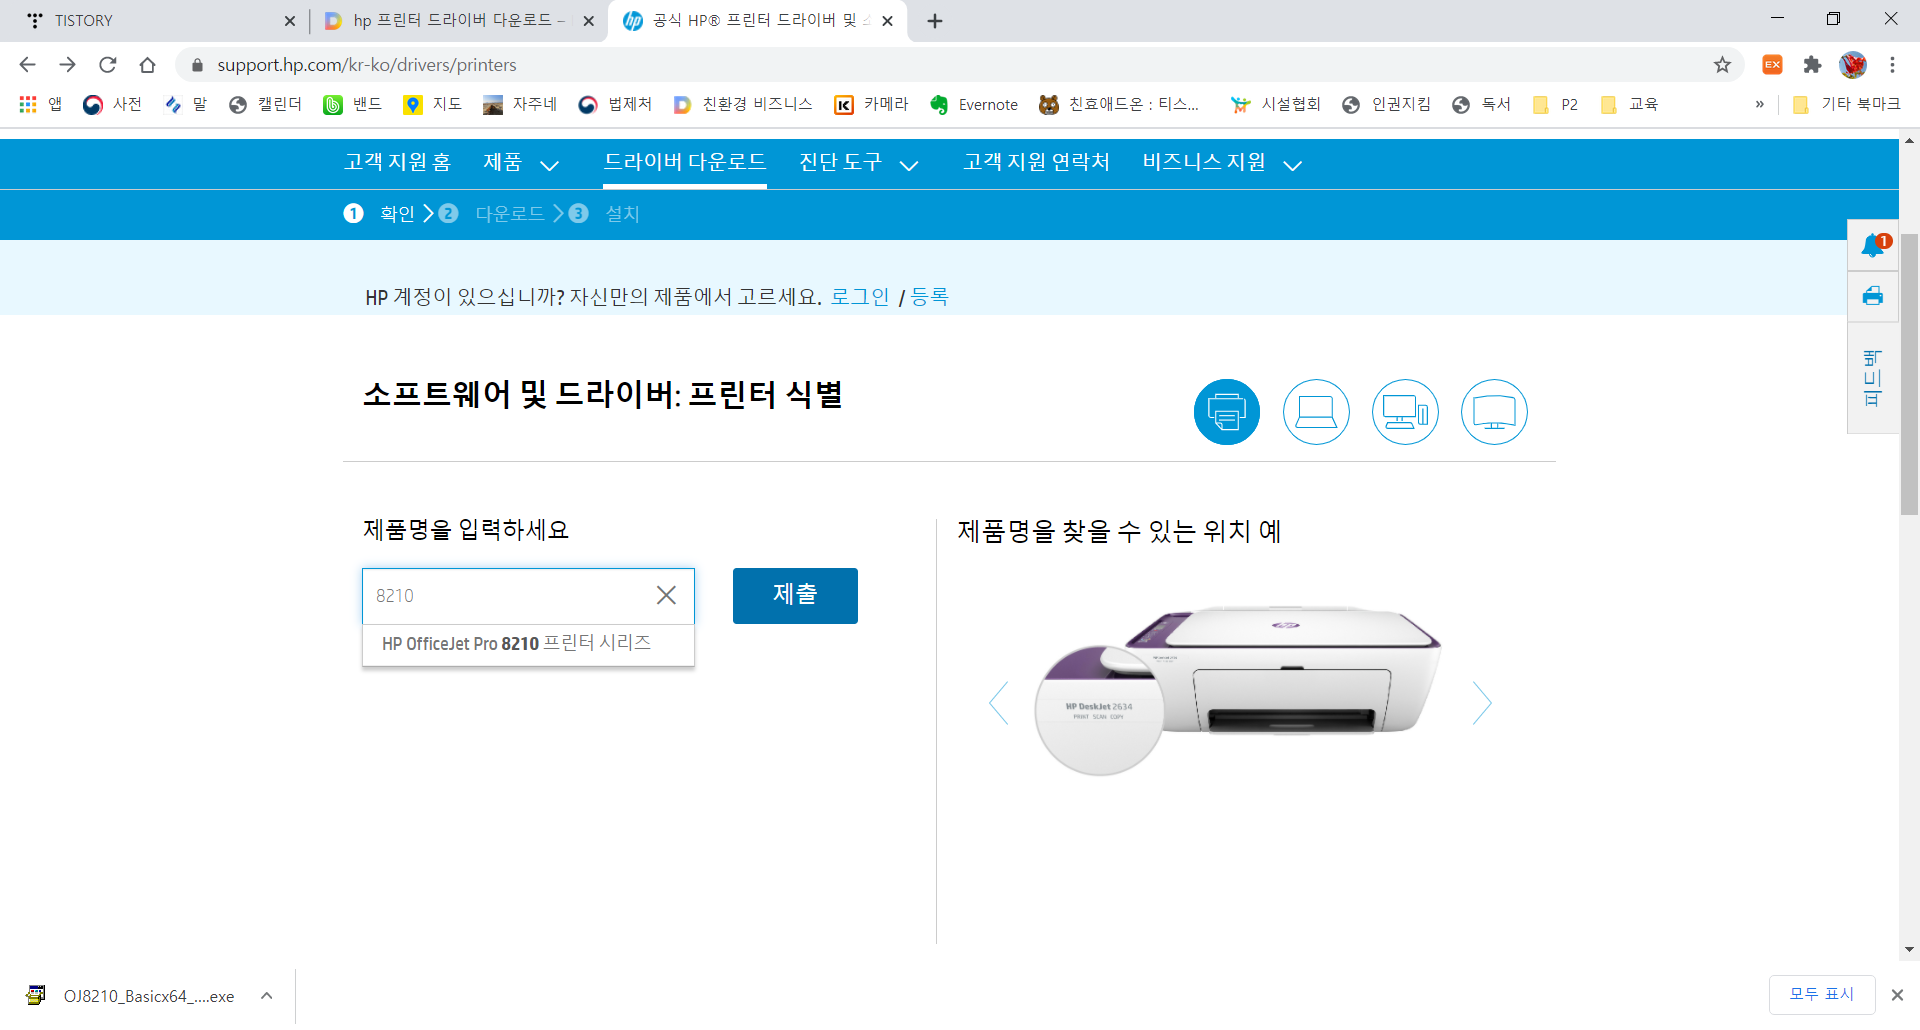Click step 2 다운로드 in the progress bar

491,214
